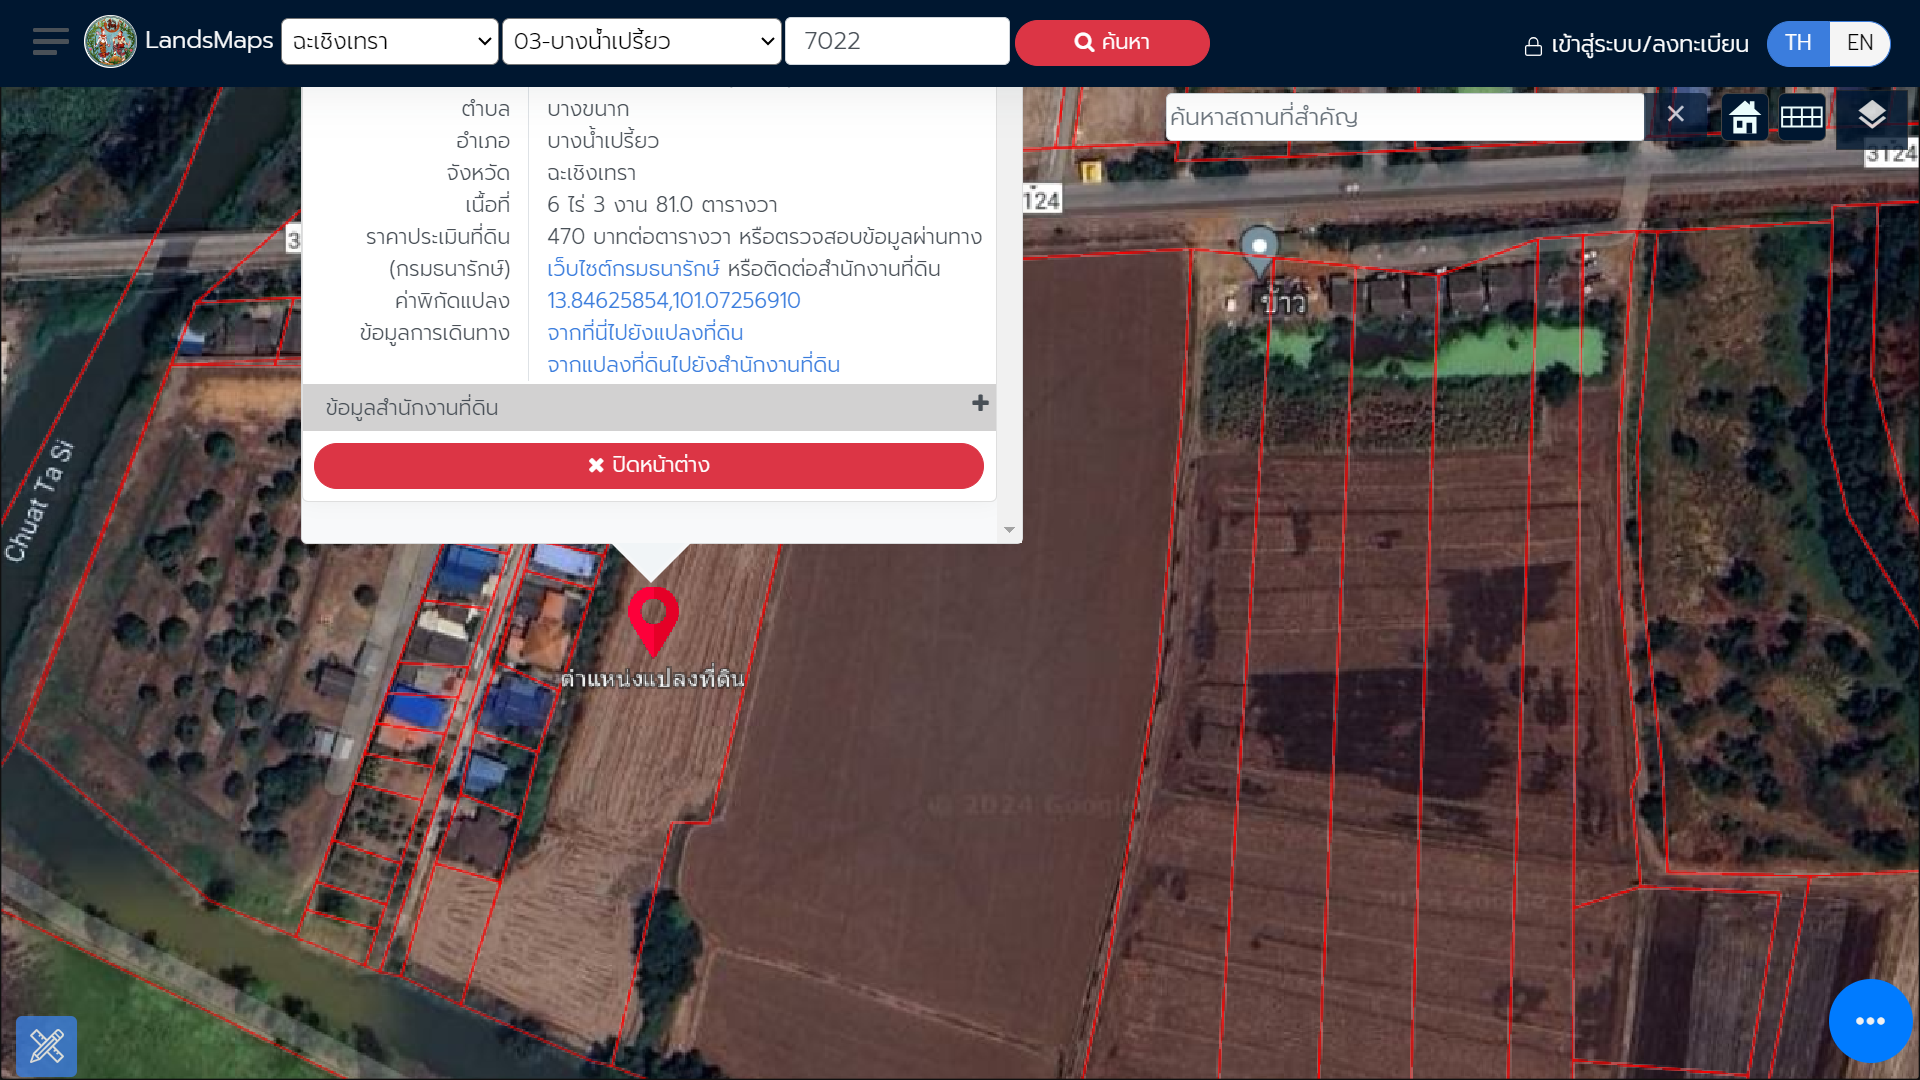
Task: Open the map layers icon
Action: pos(1871,117)
